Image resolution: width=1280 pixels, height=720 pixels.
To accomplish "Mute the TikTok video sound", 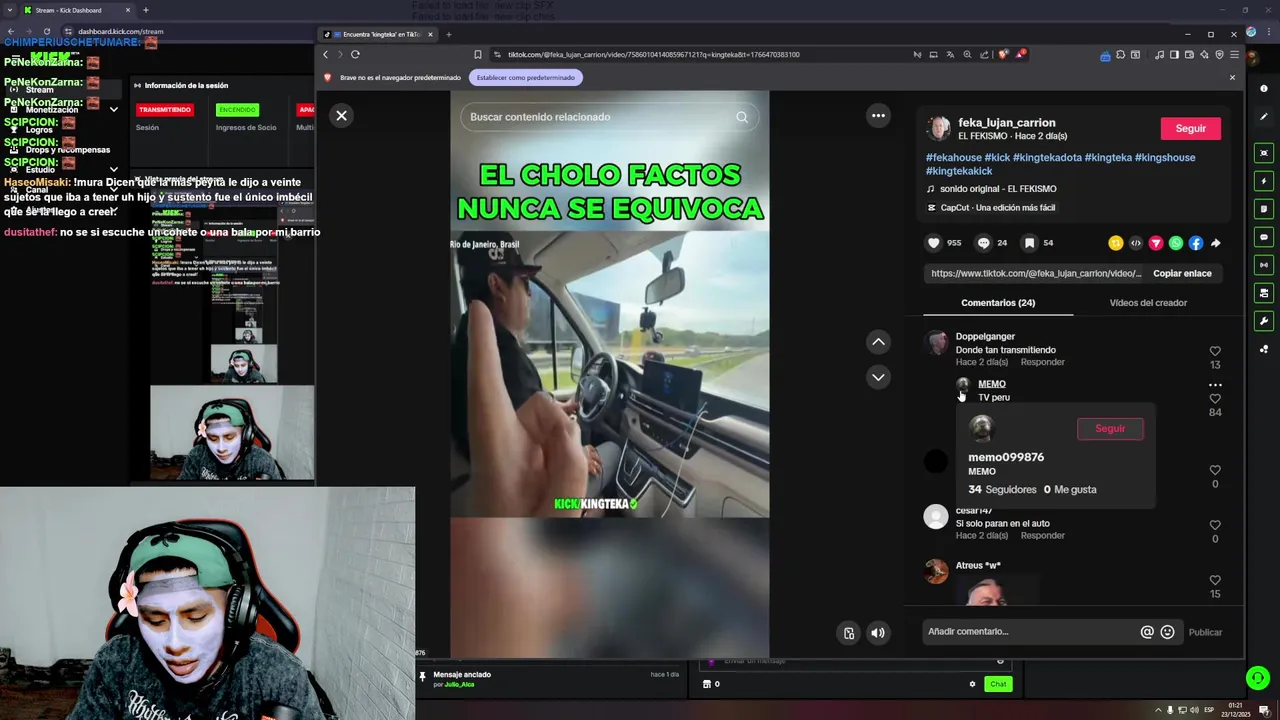I will coord(877,632).
